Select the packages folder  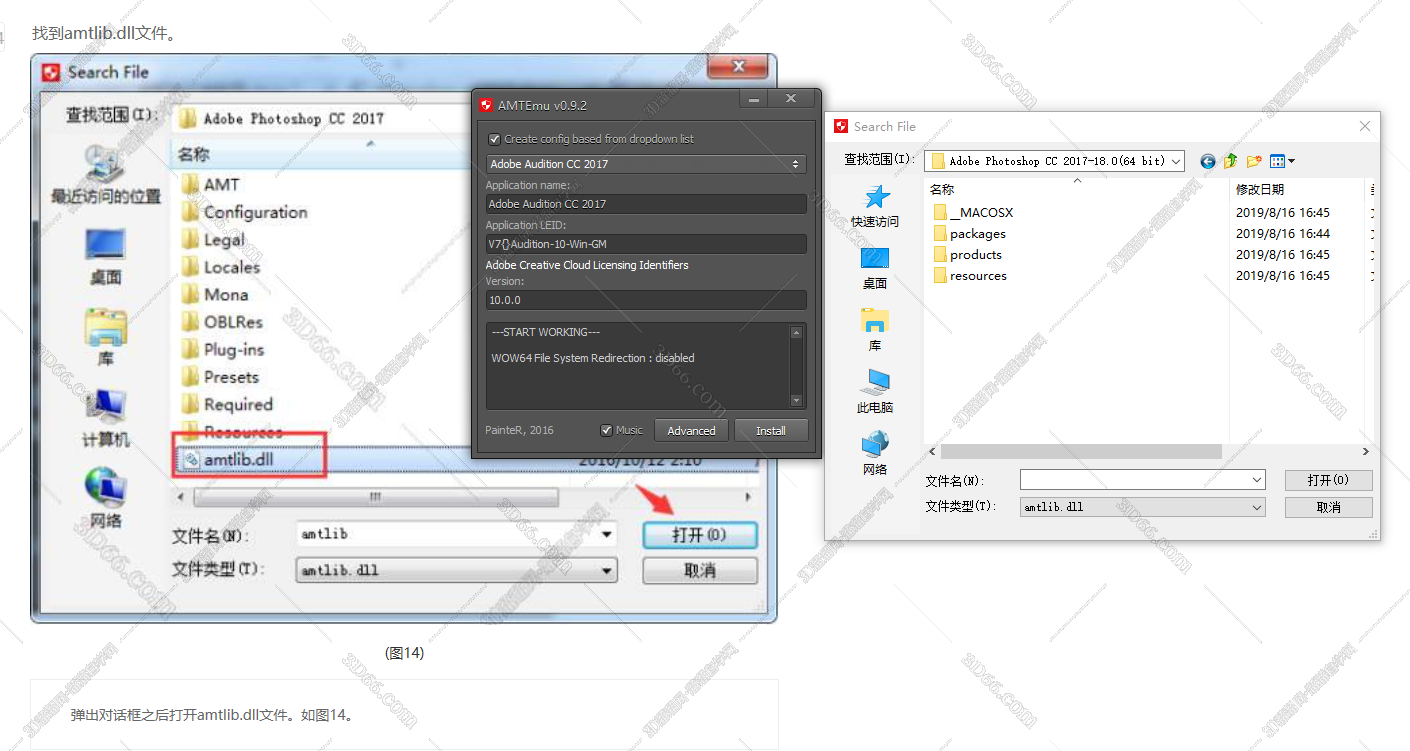tap(969, 234)
